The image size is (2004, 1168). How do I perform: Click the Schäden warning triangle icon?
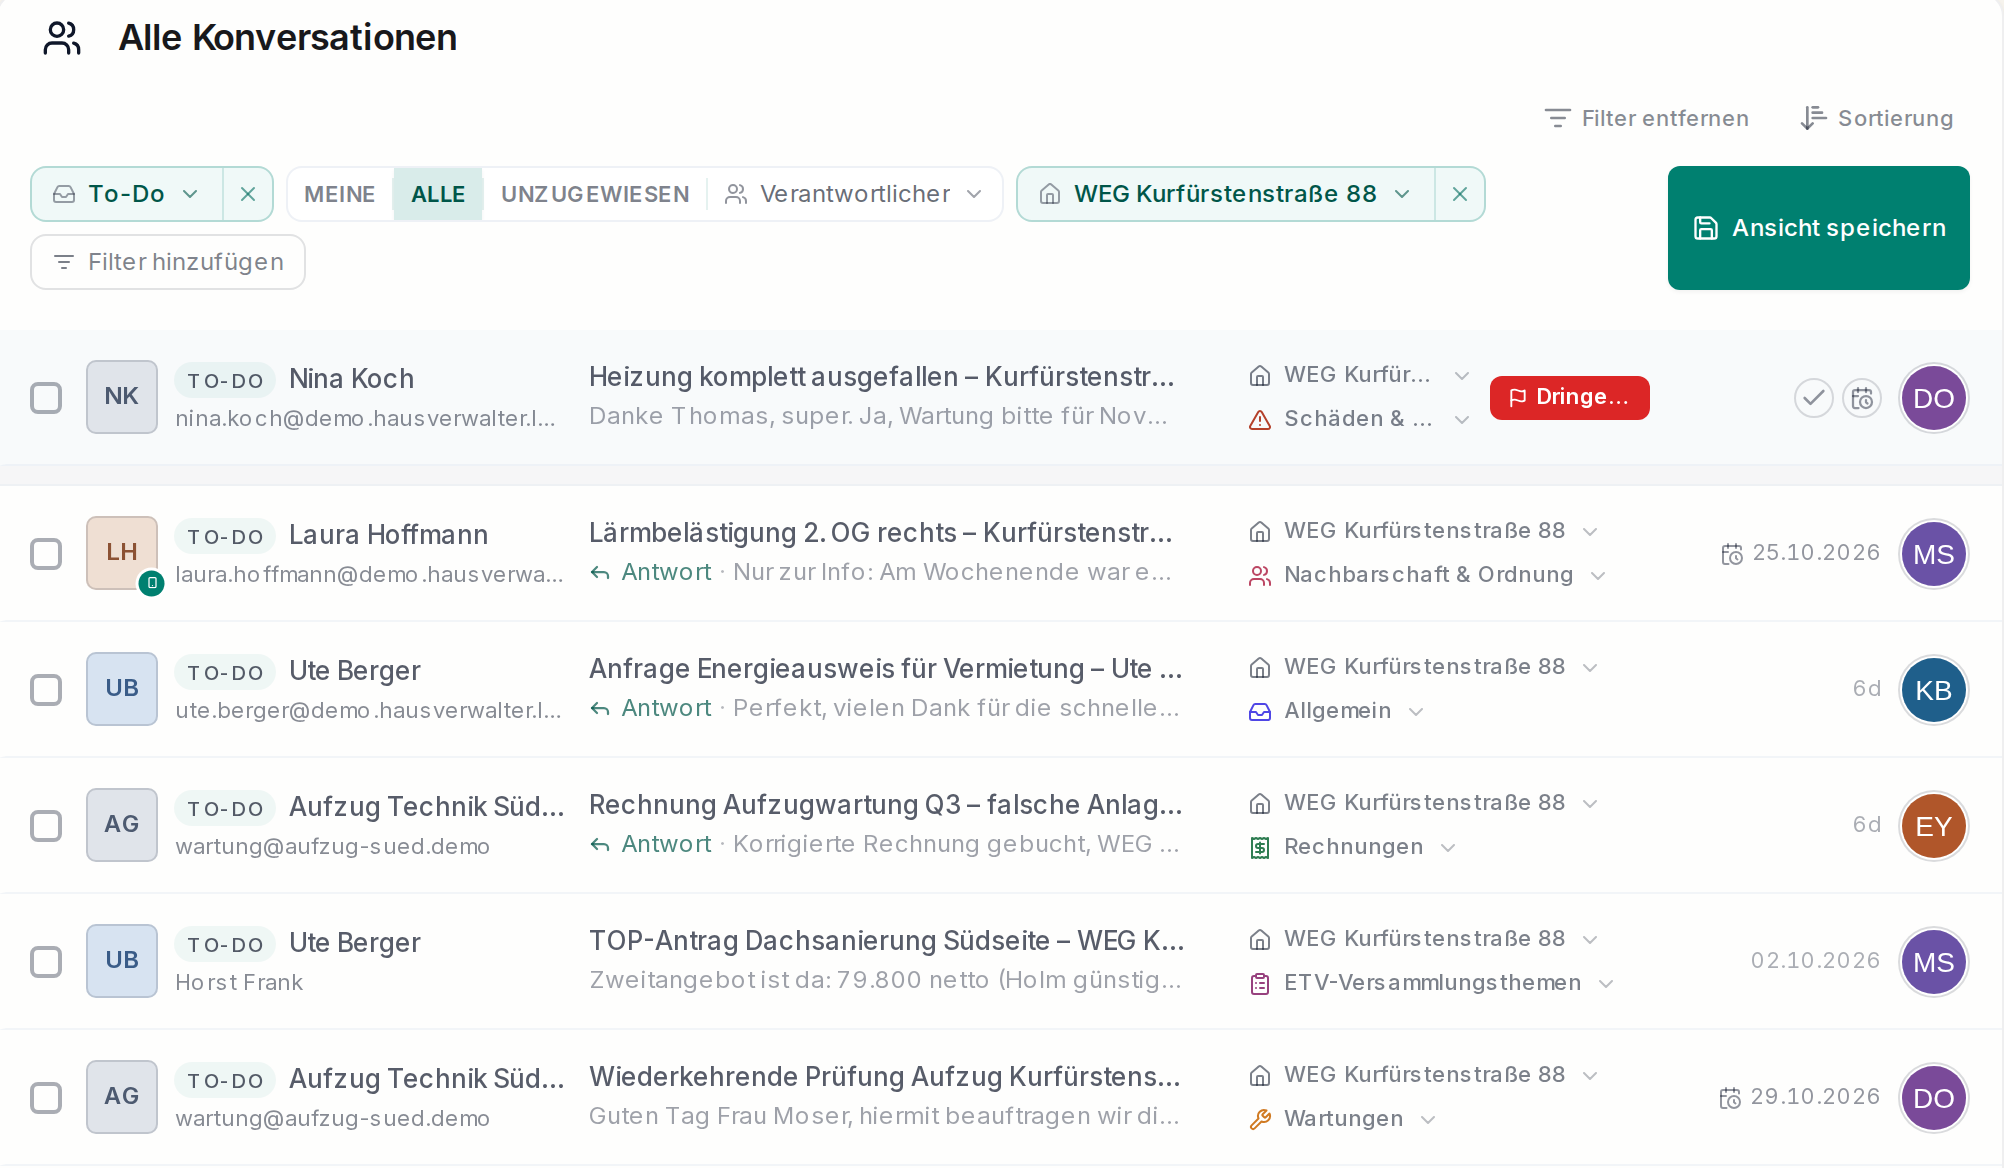1260,420
